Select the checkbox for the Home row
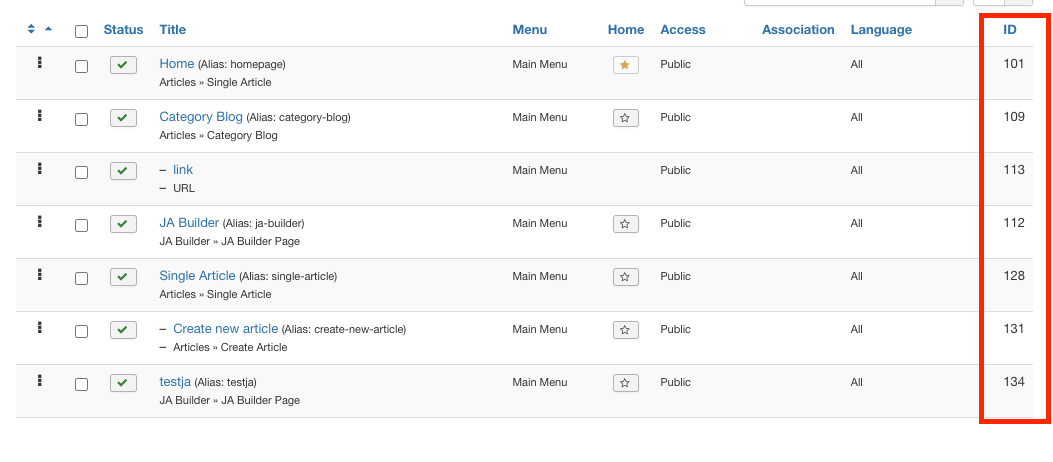This screenshot has width=1053, height=462. 81,66
